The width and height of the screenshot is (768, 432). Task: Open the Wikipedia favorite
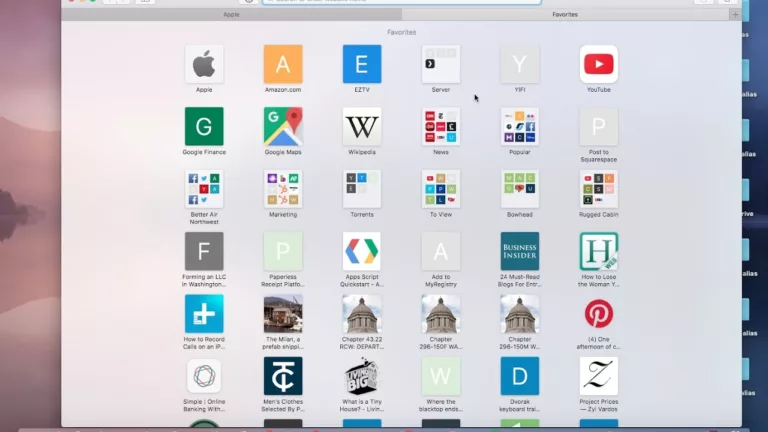362,126
